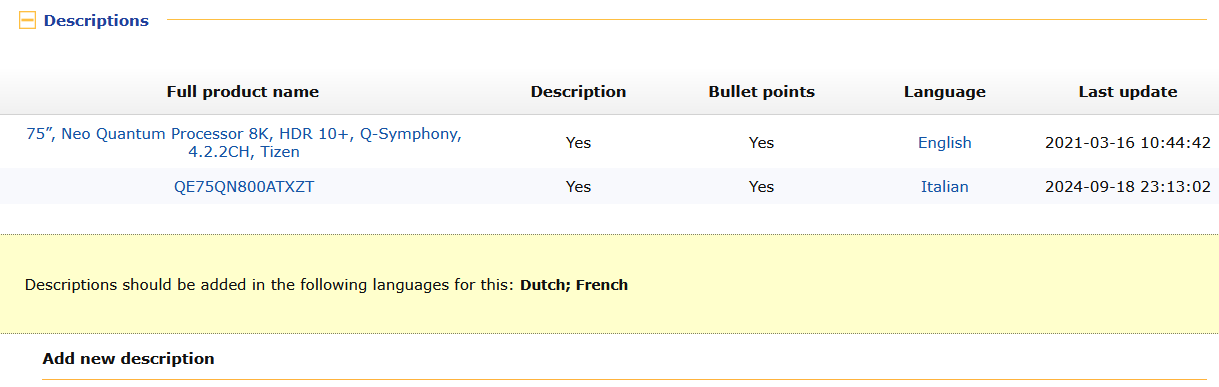Click Description 'Yes' in the English row
Screen dimensions: 1219x387
point(578,143)
